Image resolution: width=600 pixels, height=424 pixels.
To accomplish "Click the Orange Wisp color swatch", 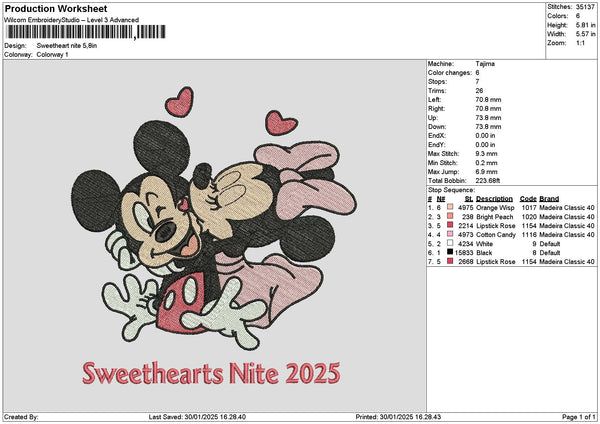I will (x=451, y=207).
